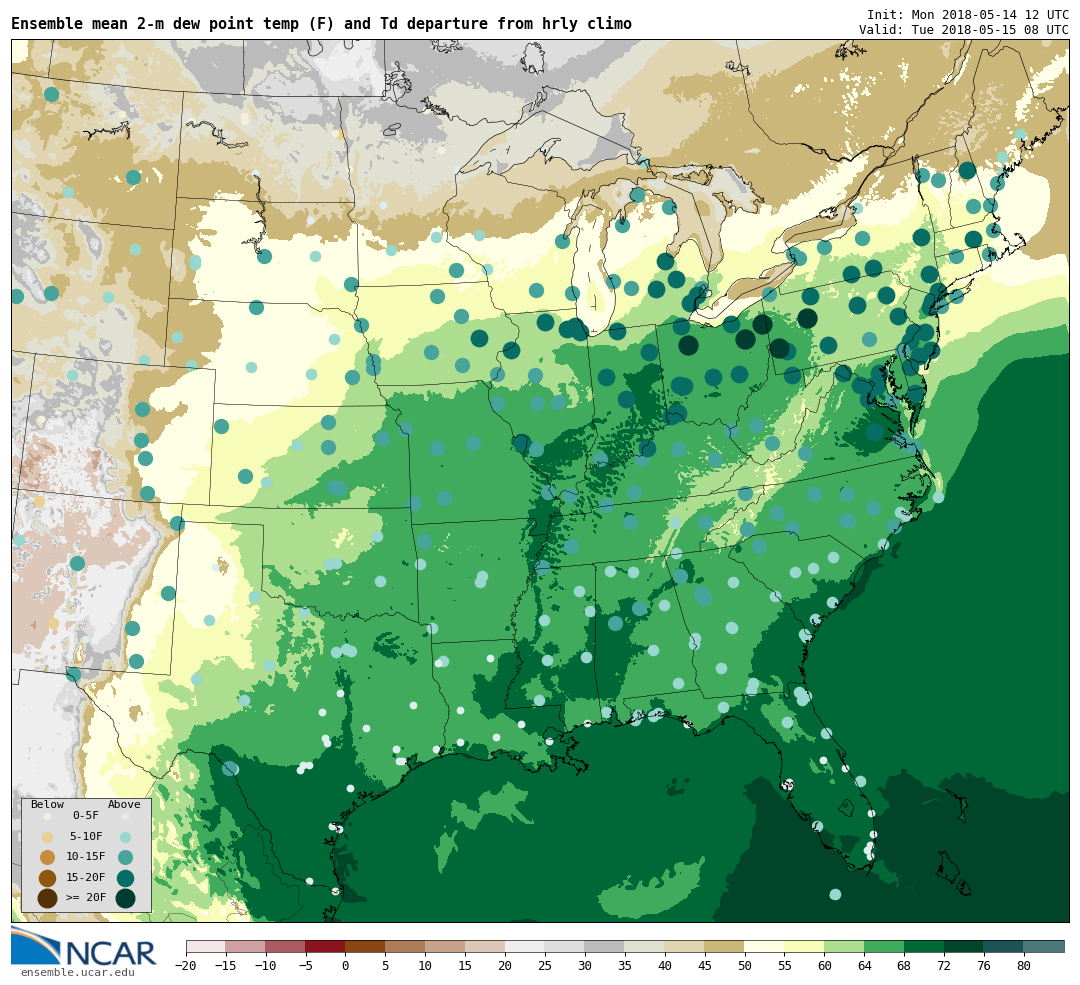Click the '35' colorbar tick label

point(625,966)
